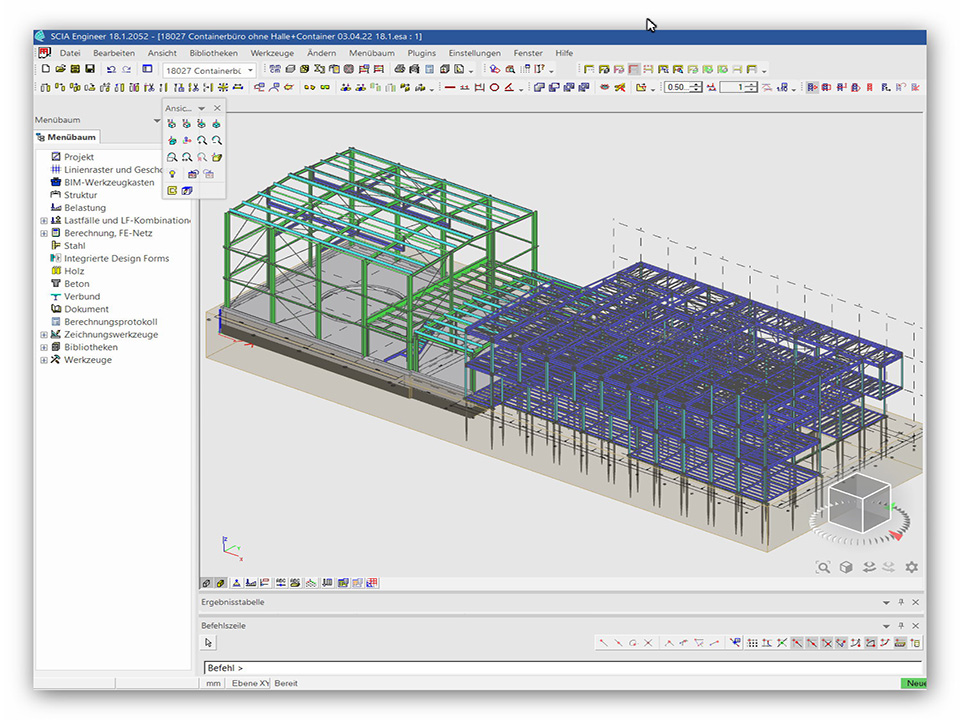Click the Ebene XY status bar button

pyautogui.click(x=250, y=683)
